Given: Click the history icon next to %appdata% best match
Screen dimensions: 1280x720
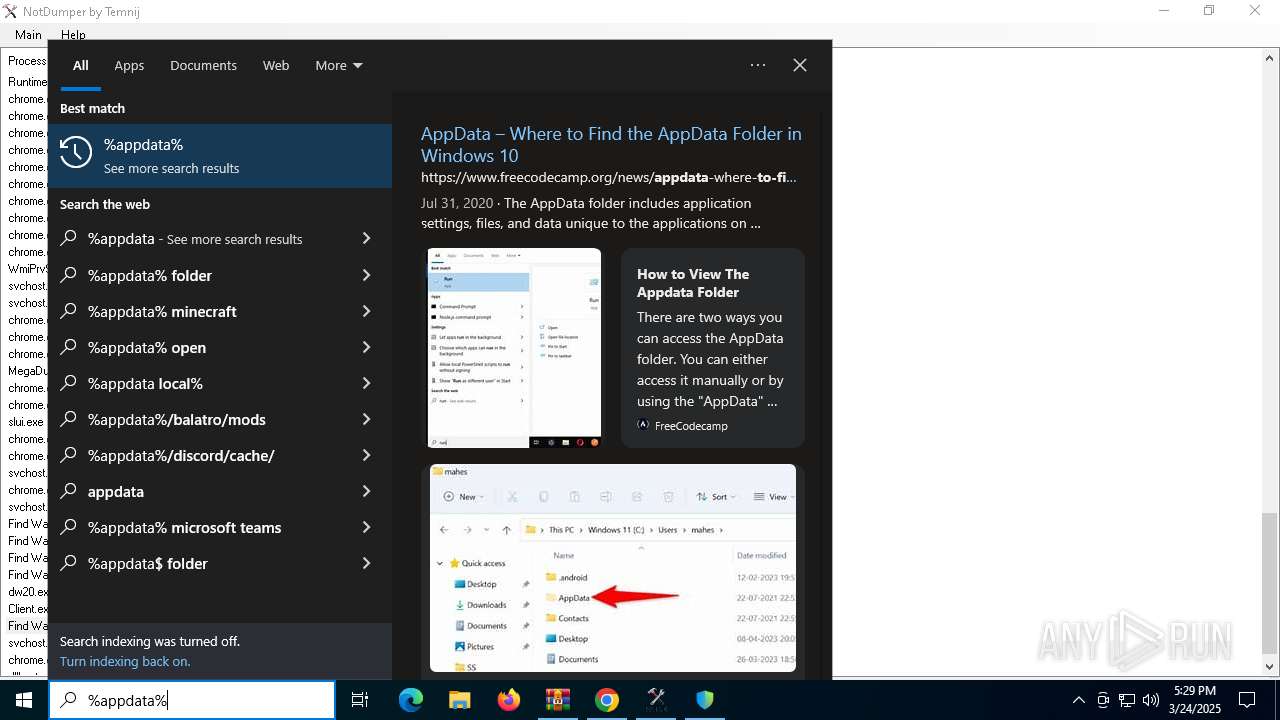Looking at the screenshot, I should coord(76,152).
